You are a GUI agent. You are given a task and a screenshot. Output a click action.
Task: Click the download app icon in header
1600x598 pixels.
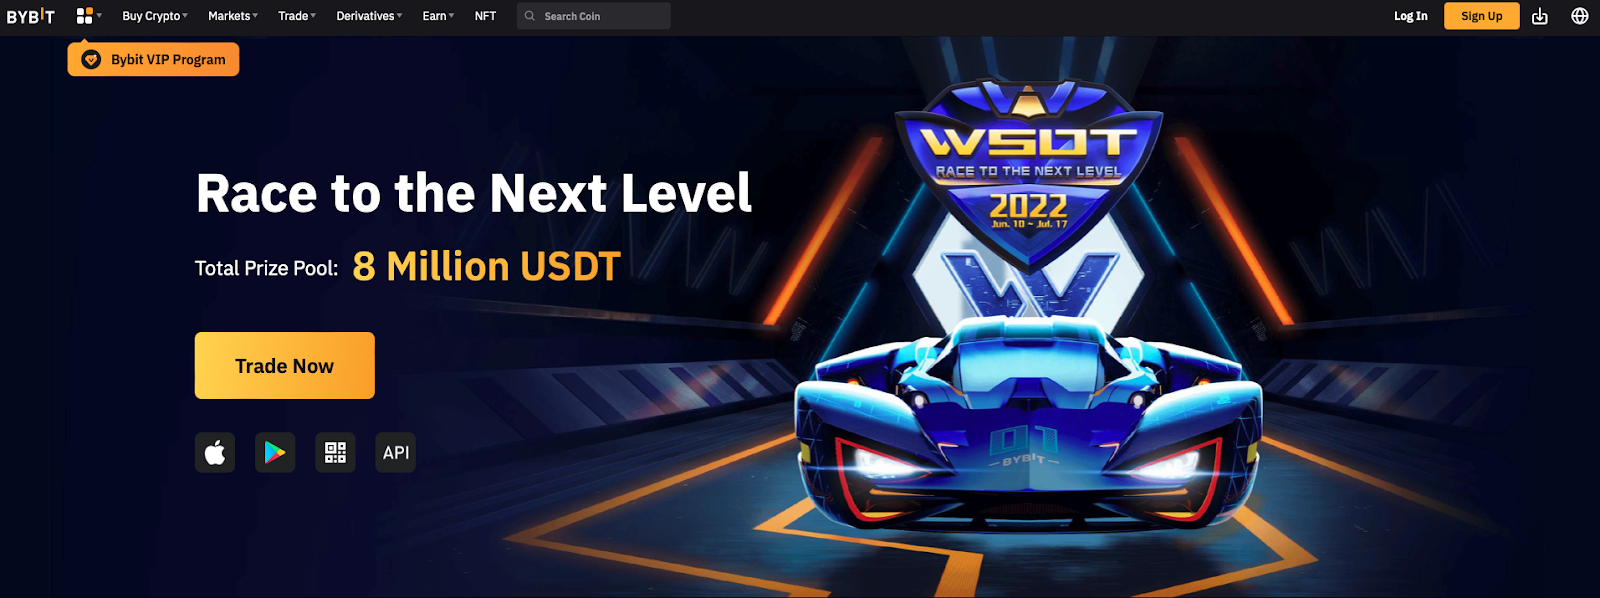tap(1540, 16)
